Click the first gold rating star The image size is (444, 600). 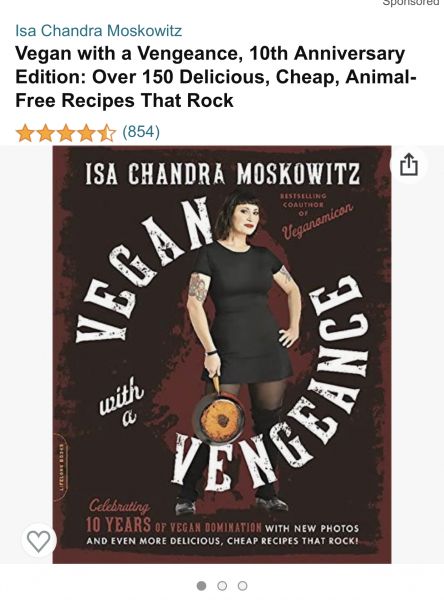coord(25,133)
